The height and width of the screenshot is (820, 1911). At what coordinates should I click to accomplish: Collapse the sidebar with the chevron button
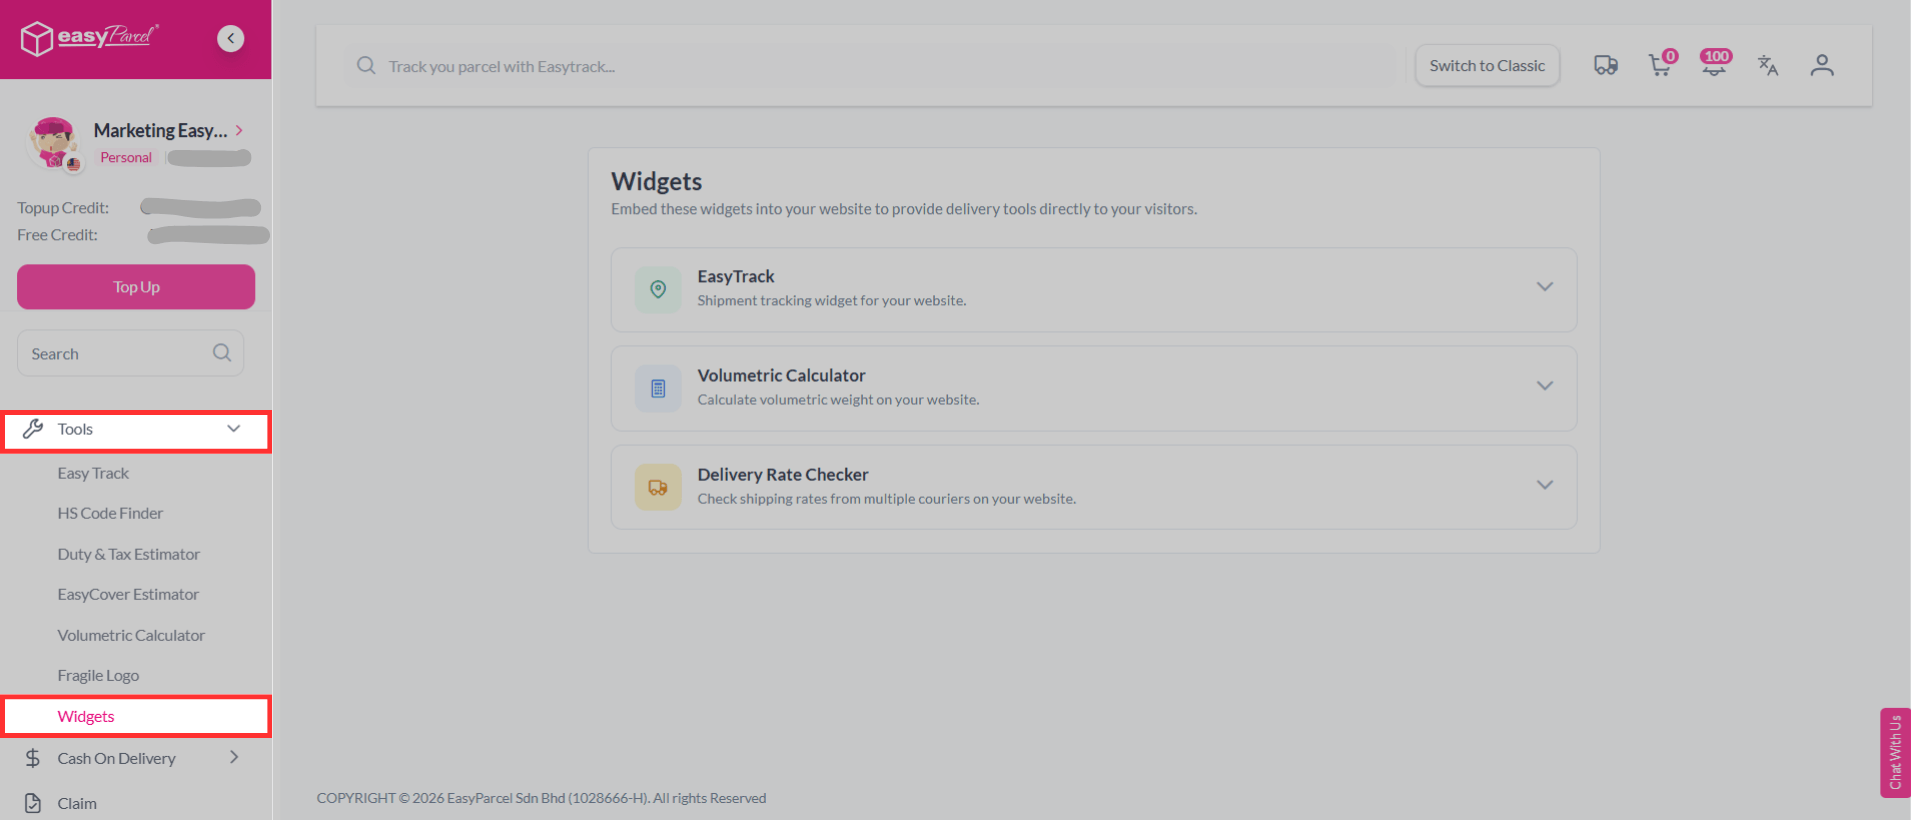click(x=231, y=38)
